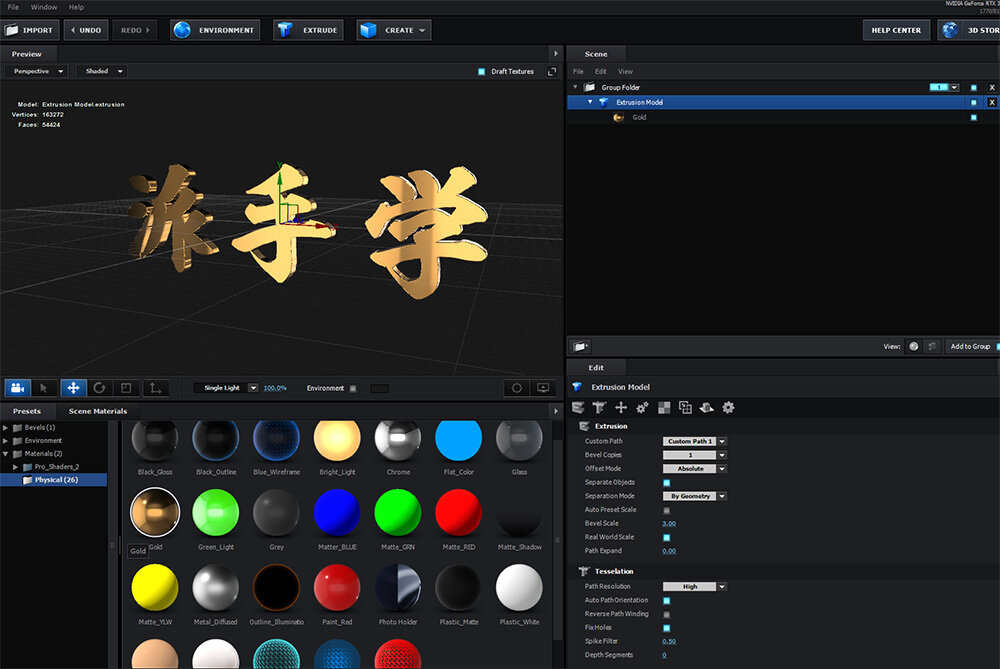Toggle the Draft Textures checkbox
This screenshot has width=1000, height=669.
tap(481, 71)
